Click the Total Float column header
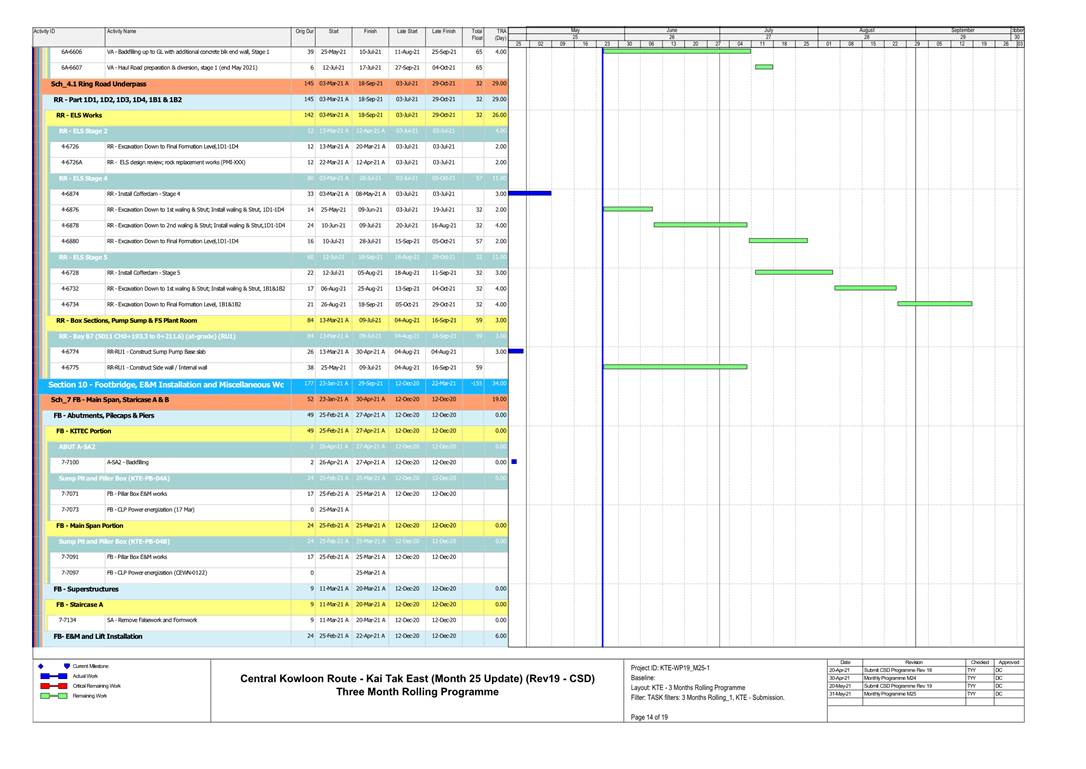 pos(477,35)
